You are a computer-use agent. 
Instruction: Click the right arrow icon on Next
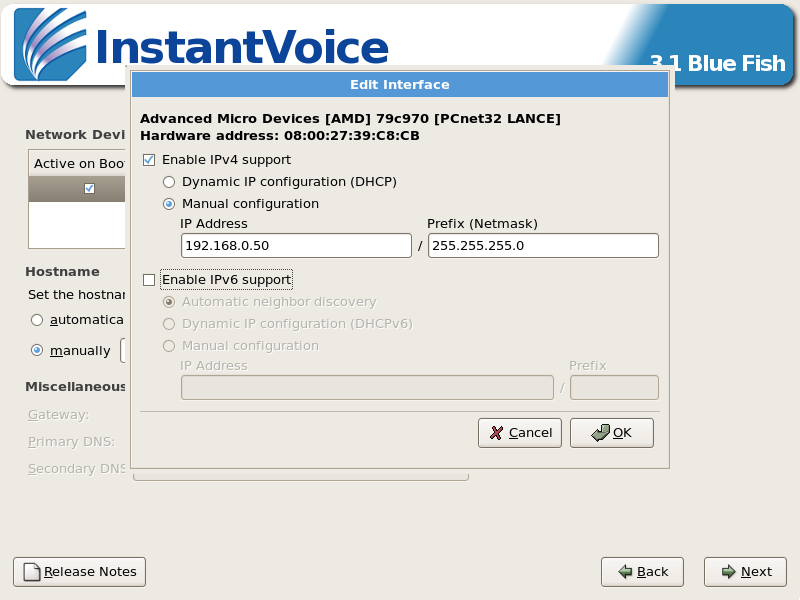pos(726,572)
